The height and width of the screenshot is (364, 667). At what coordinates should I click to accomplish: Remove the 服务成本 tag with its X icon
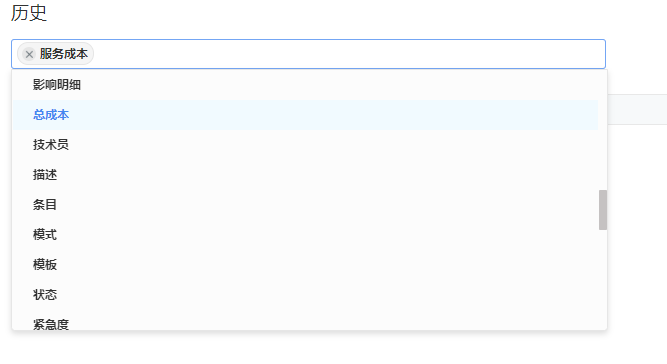tap(29, 54)
